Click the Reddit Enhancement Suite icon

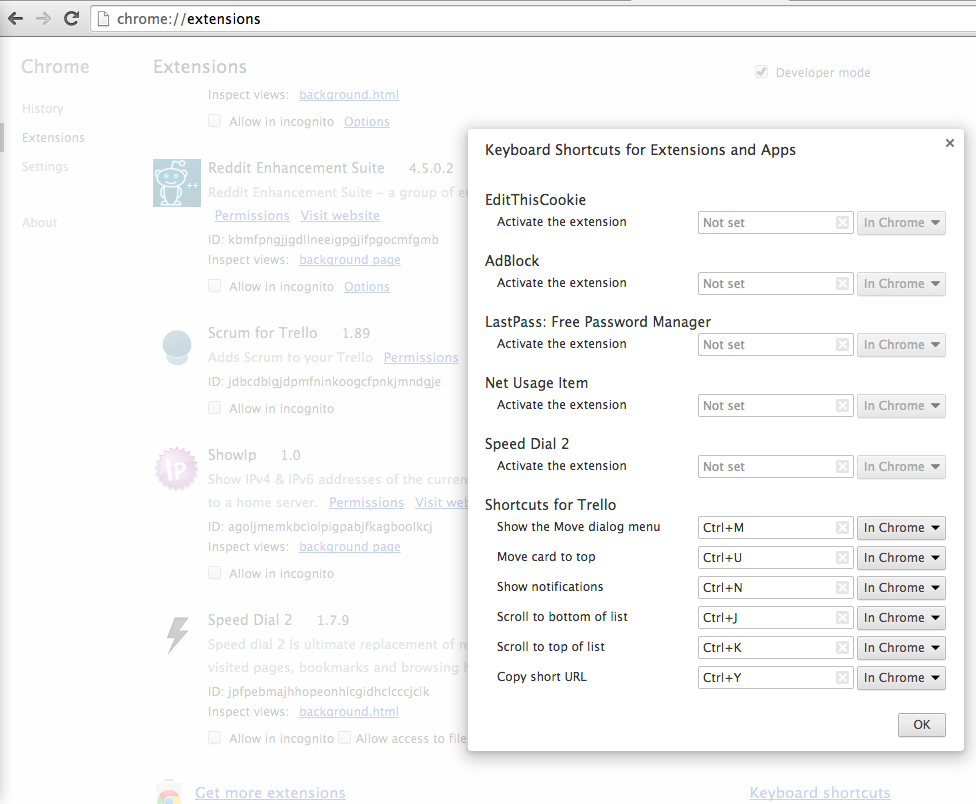pos(177,183)
